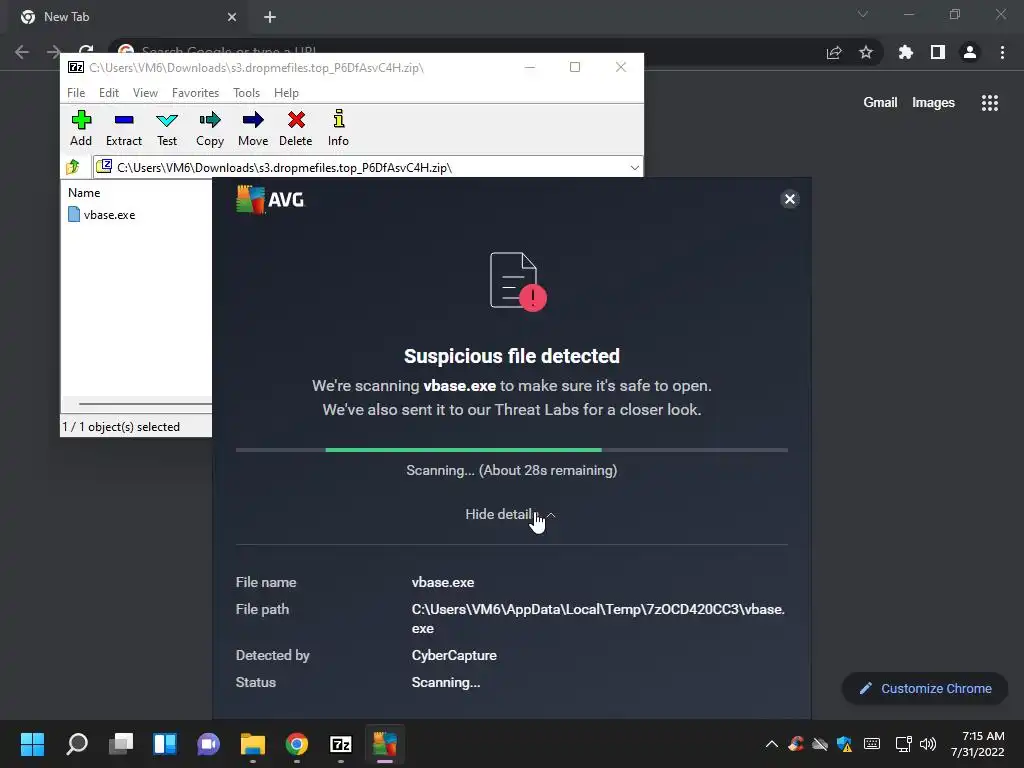
Task: Click the Name column header in 7-Zip
Action: (84, 193)
